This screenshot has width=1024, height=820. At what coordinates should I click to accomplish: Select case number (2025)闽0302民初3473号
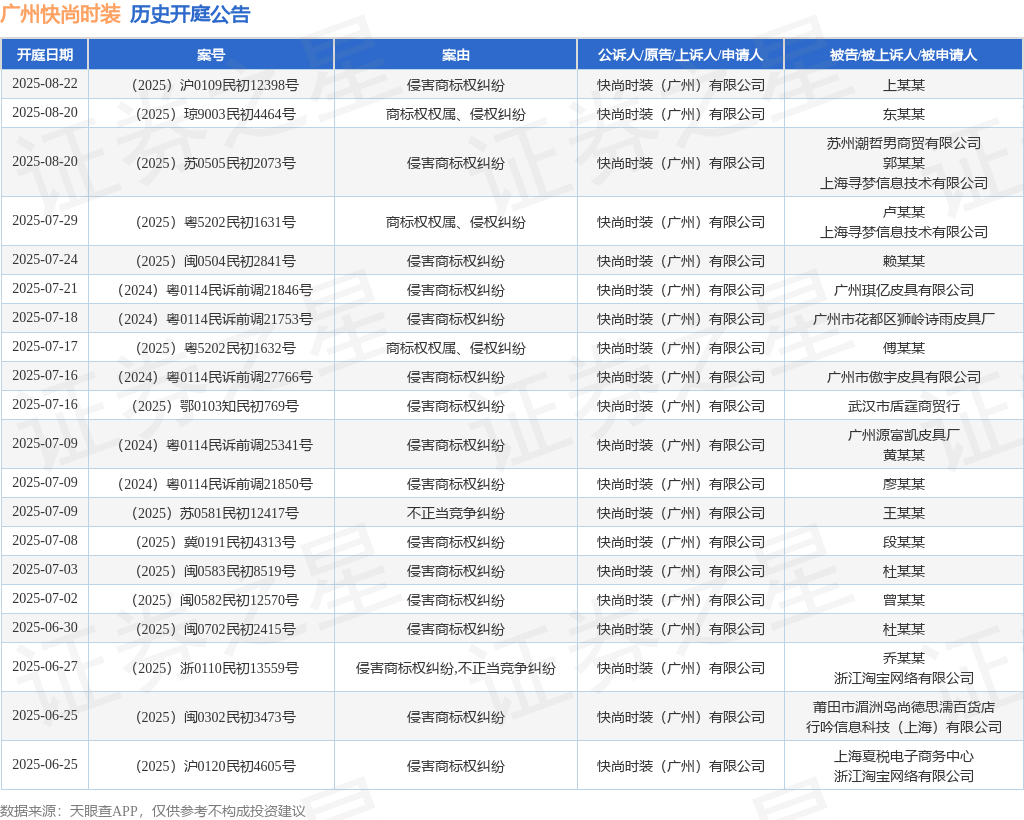215,717
